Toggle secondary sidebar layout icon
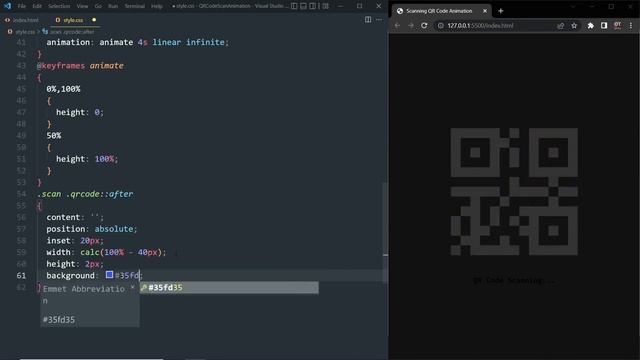 click(x=313, y=6)
